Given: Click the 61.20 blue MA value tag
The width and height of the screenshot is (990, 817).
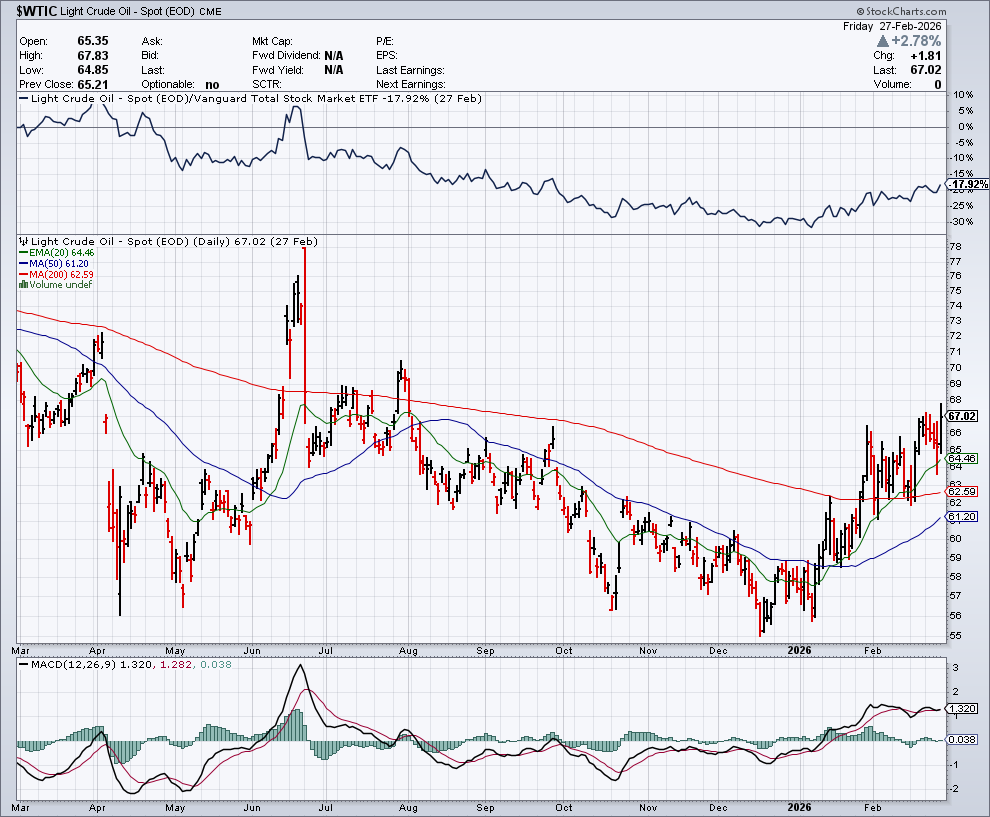Looking at the screenshot, I should tap(961, 517).
